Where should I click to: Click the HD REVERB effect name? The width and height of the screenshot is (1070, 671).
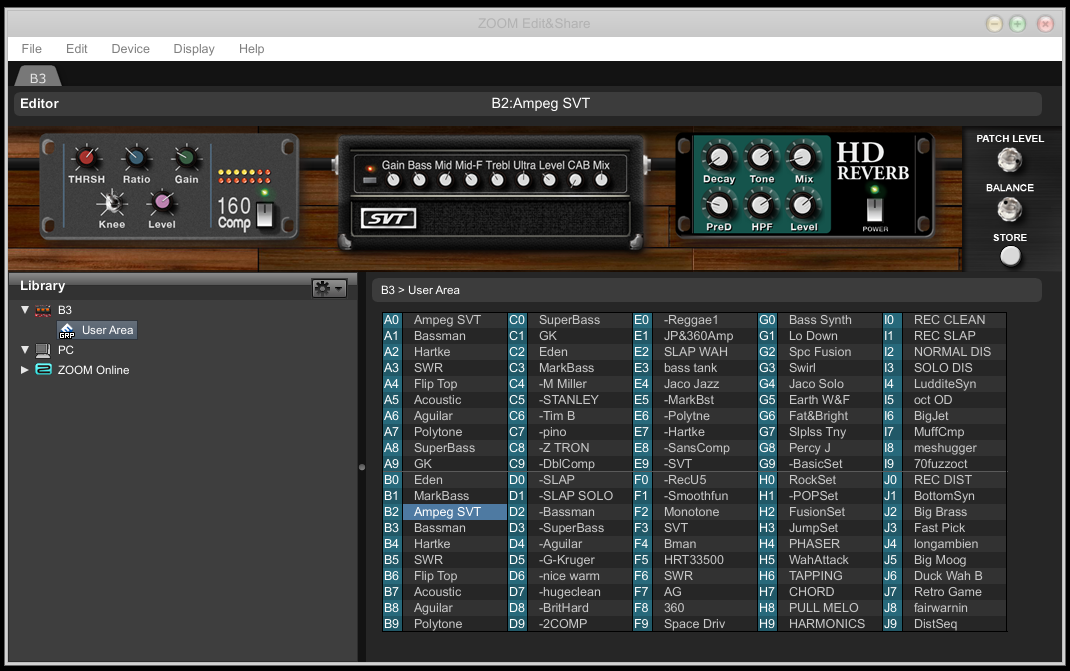(x=873, y=161)
